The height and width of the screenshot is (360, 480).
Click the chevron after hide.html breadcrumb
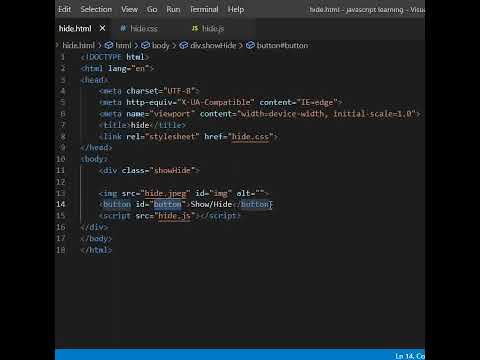pos(99,45)
